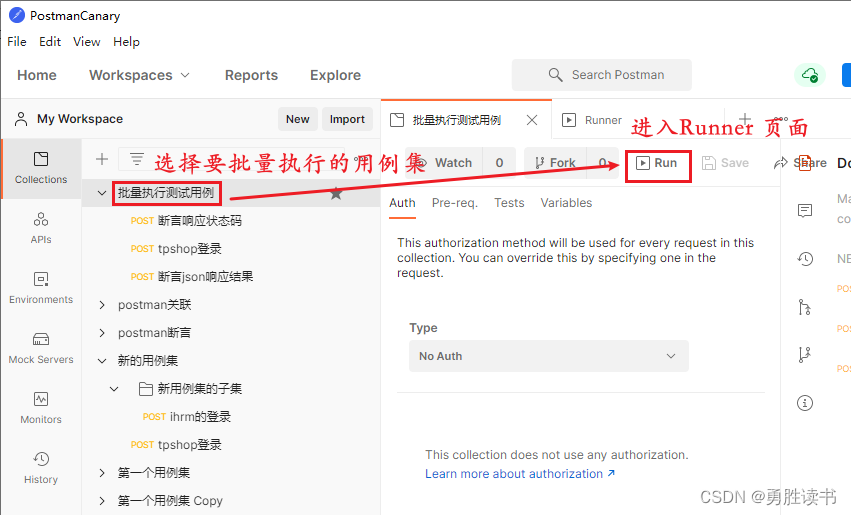Switch to the Tests tab
Viewport: 851px width, 515px height.
509,203
